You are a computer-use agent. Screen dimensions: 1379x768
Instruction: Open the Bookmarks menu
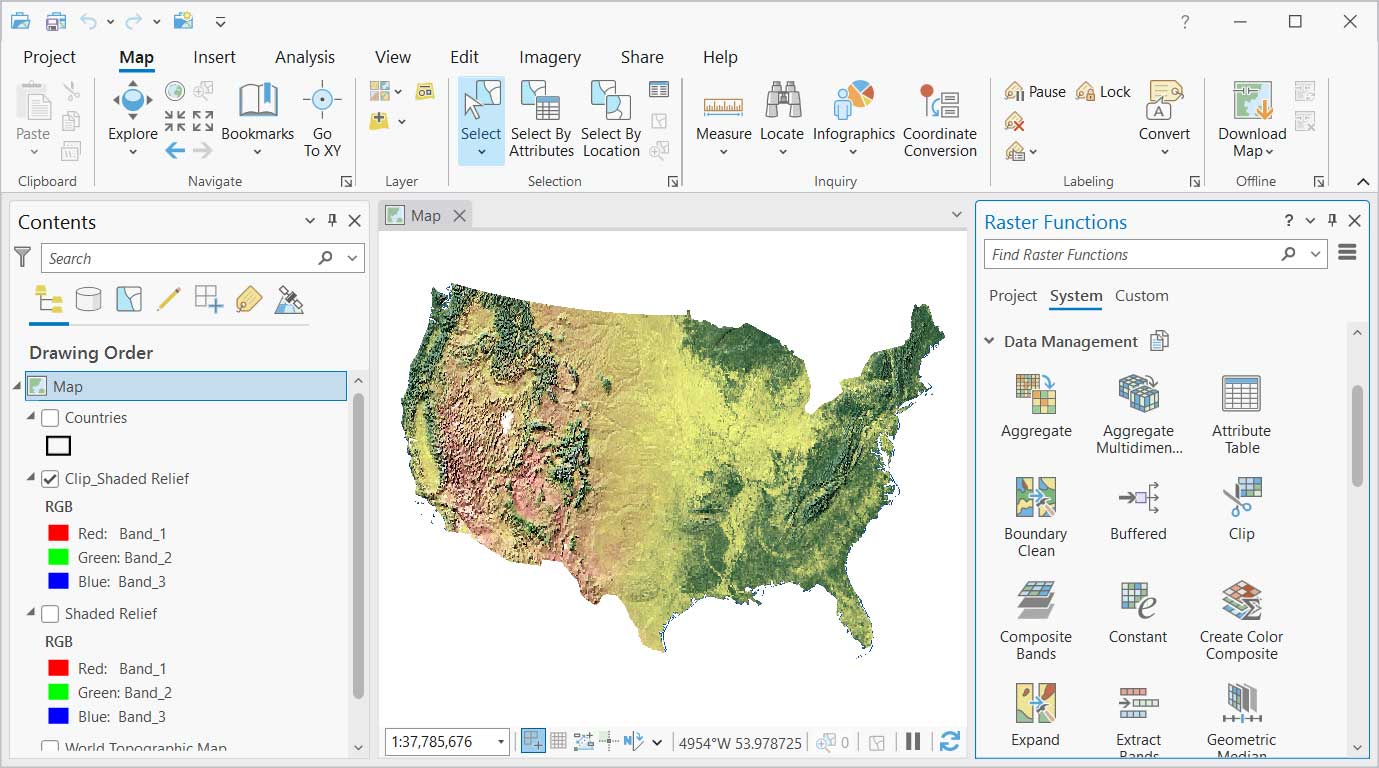point(257,120)
